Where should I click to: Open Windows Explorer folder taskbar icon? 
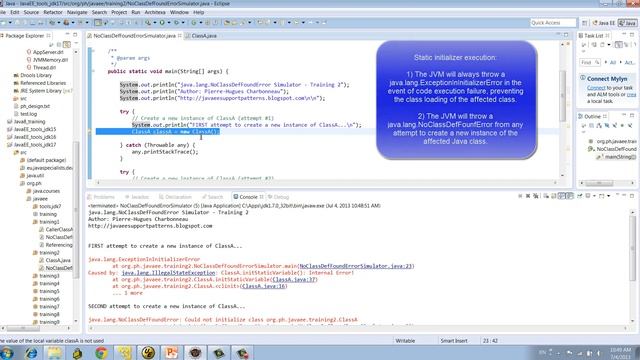coord(55,353)
